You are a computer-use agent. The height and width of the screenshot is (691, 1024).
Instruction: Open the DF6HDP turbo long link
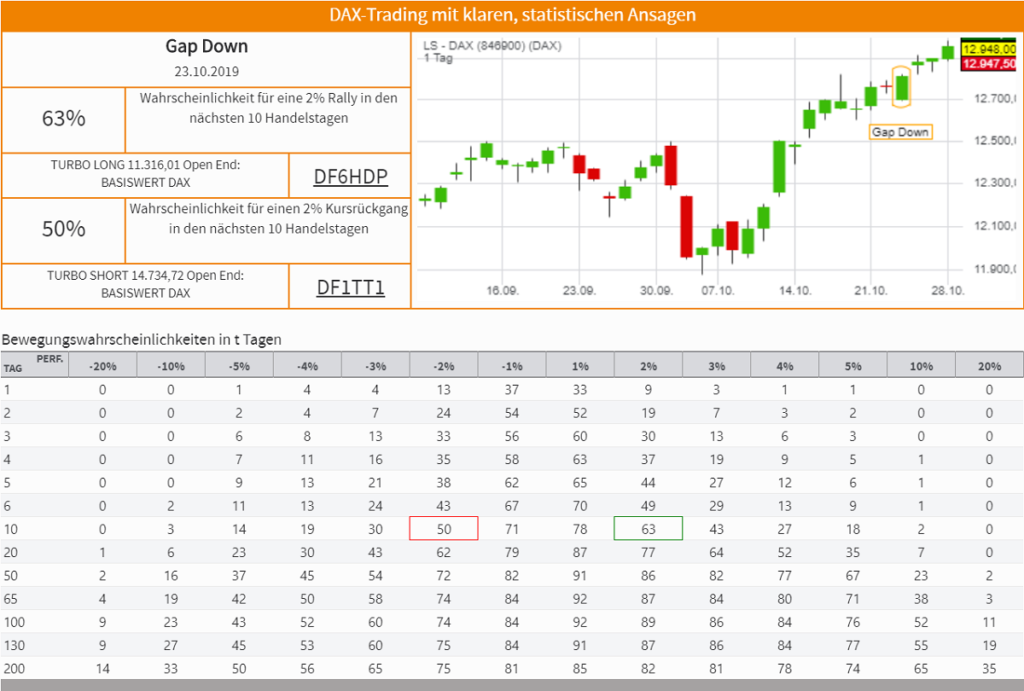coord(350,176)
